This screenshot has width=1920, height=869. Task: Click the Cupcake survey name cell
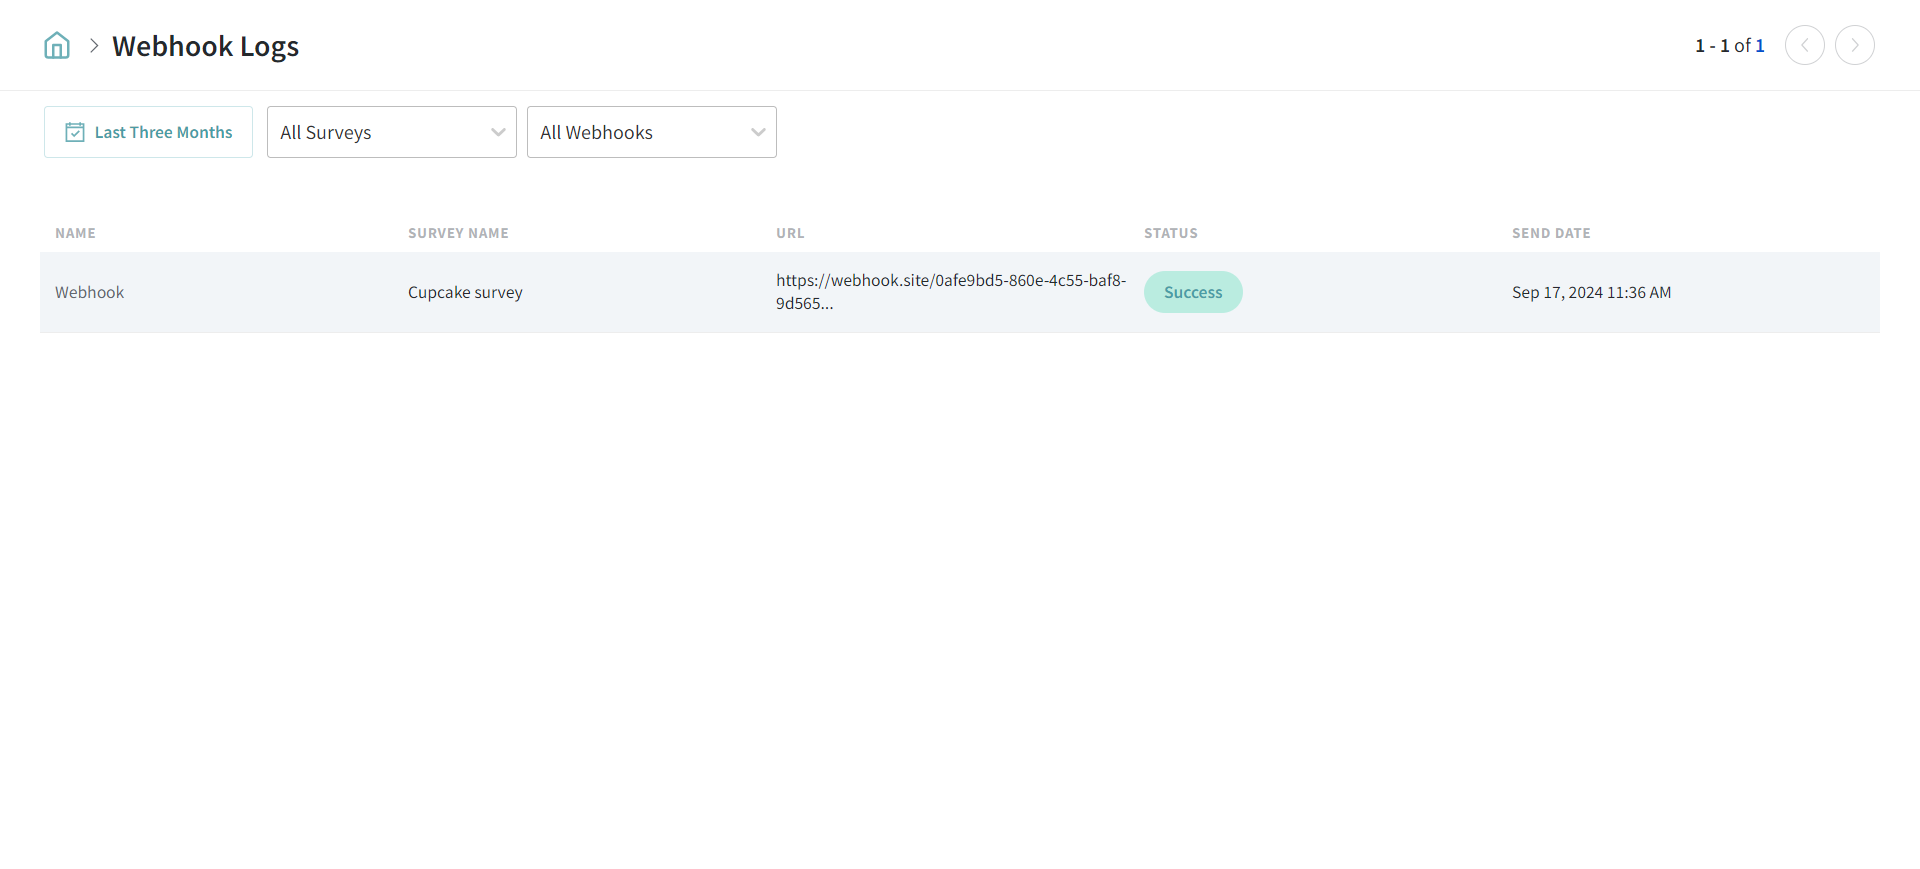(465, 292)
